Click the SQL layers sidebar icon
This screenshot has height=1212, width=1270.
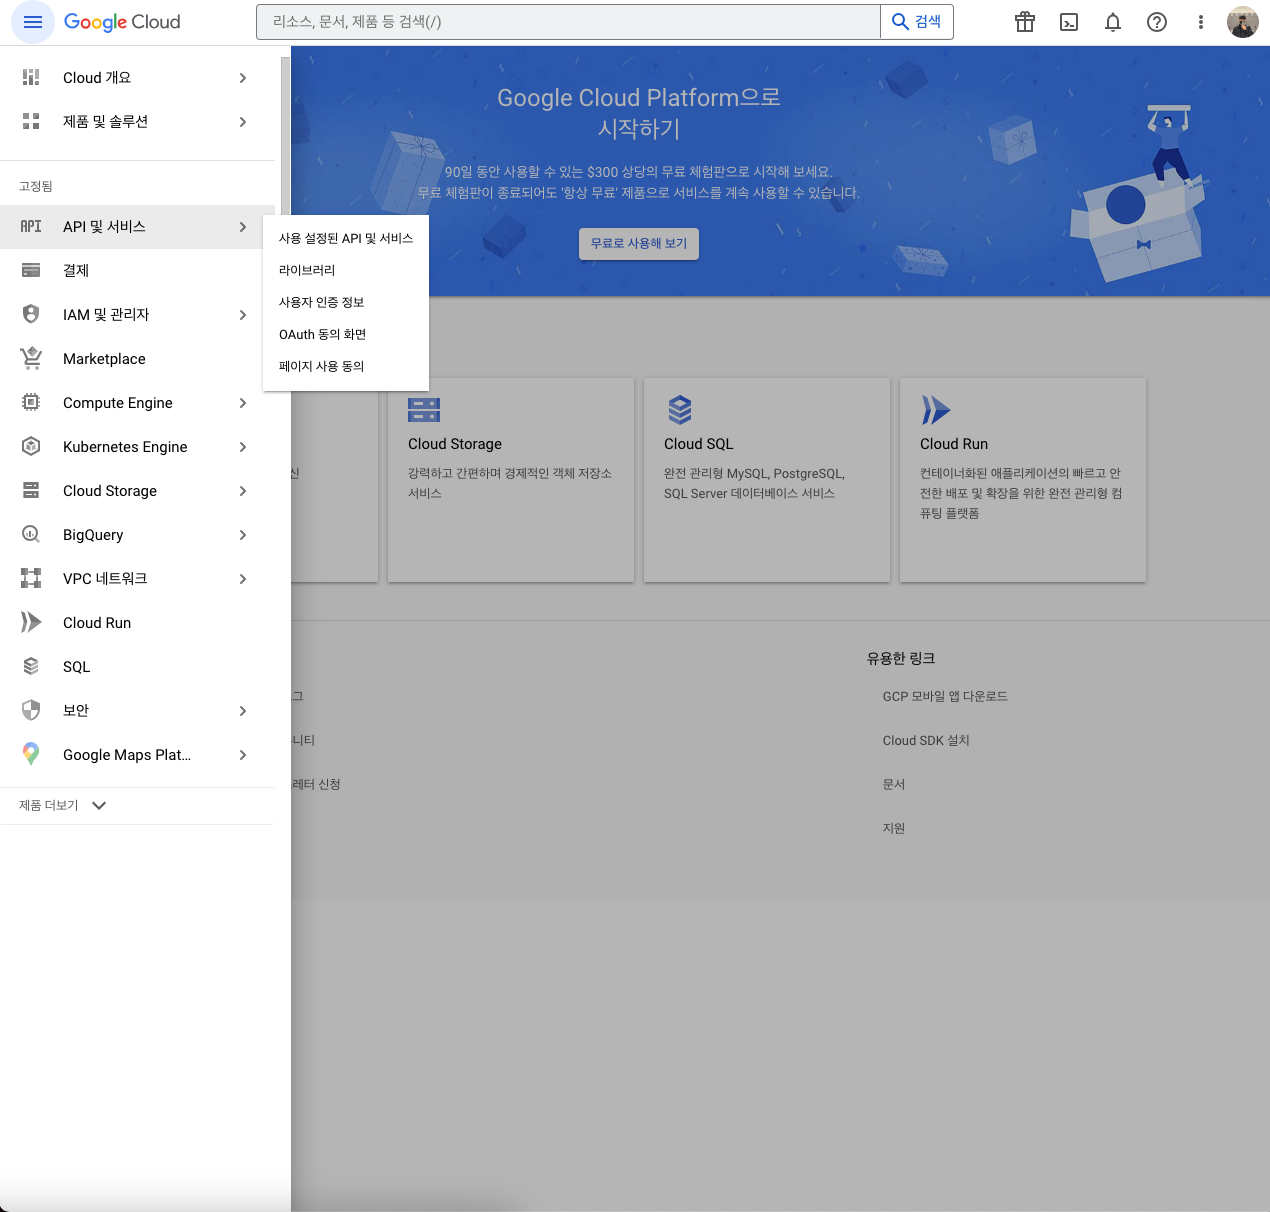[31, 666]
